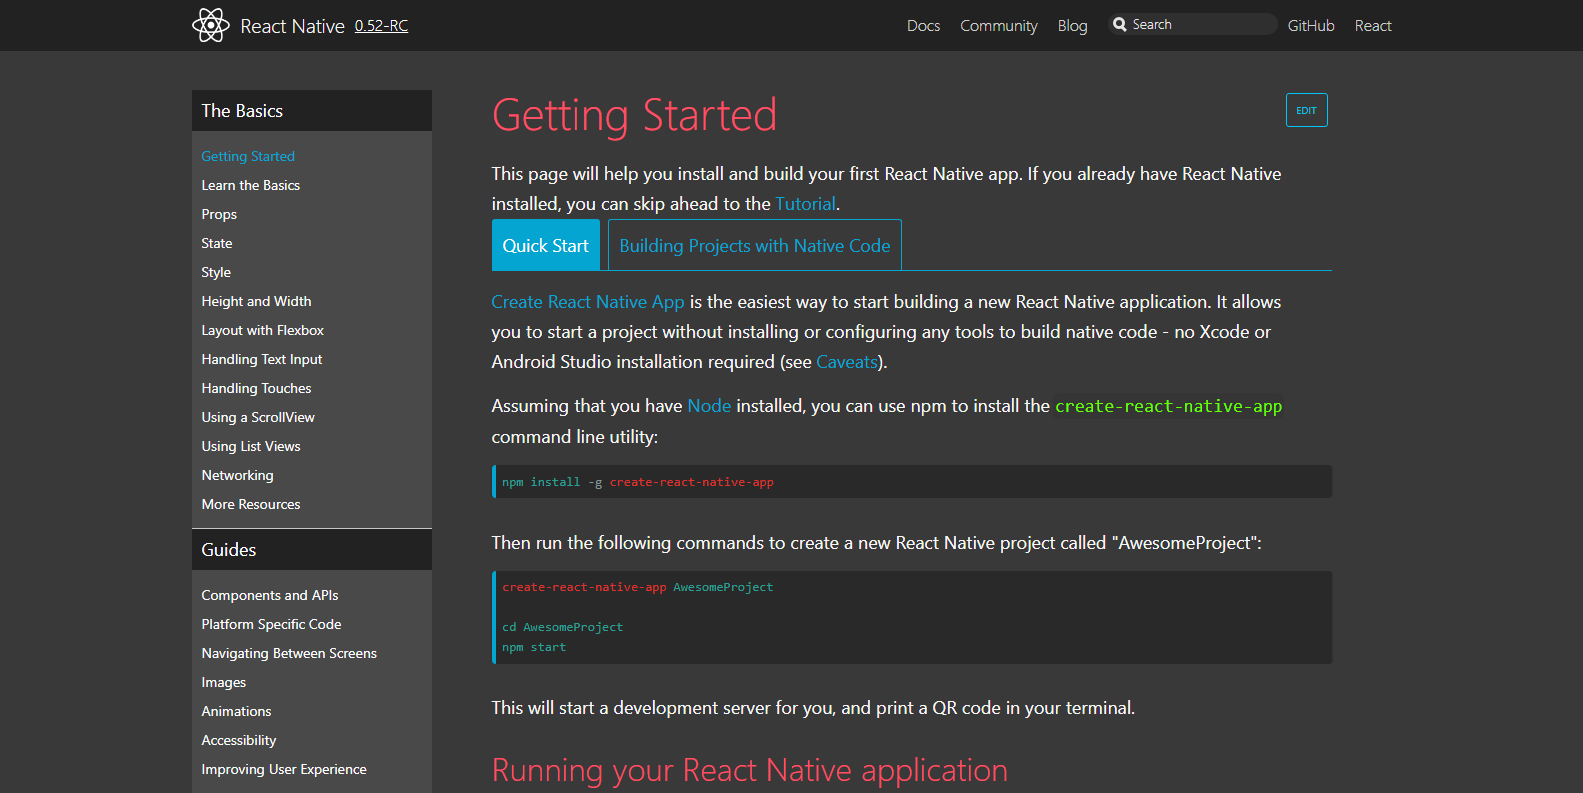Viewport: 1583px width, 793px height.
Task: Open the React link in header
Action: click(x=1373, y=26)
